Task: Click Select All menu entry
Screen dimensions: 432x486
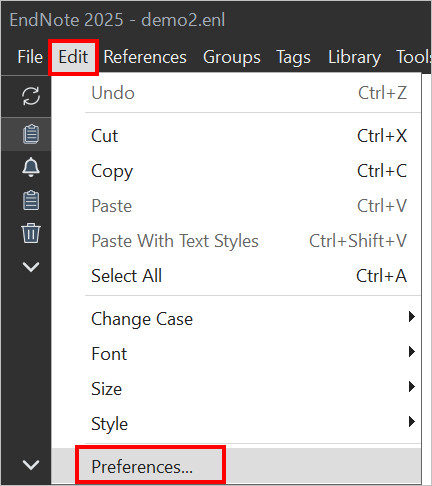Action: (x=253, y=276)
